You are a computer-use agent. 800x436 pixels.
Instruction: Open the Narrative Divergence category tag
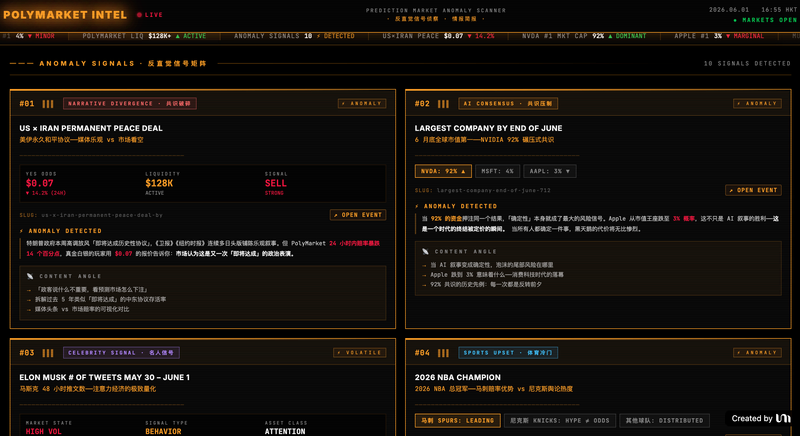point(130,104)
